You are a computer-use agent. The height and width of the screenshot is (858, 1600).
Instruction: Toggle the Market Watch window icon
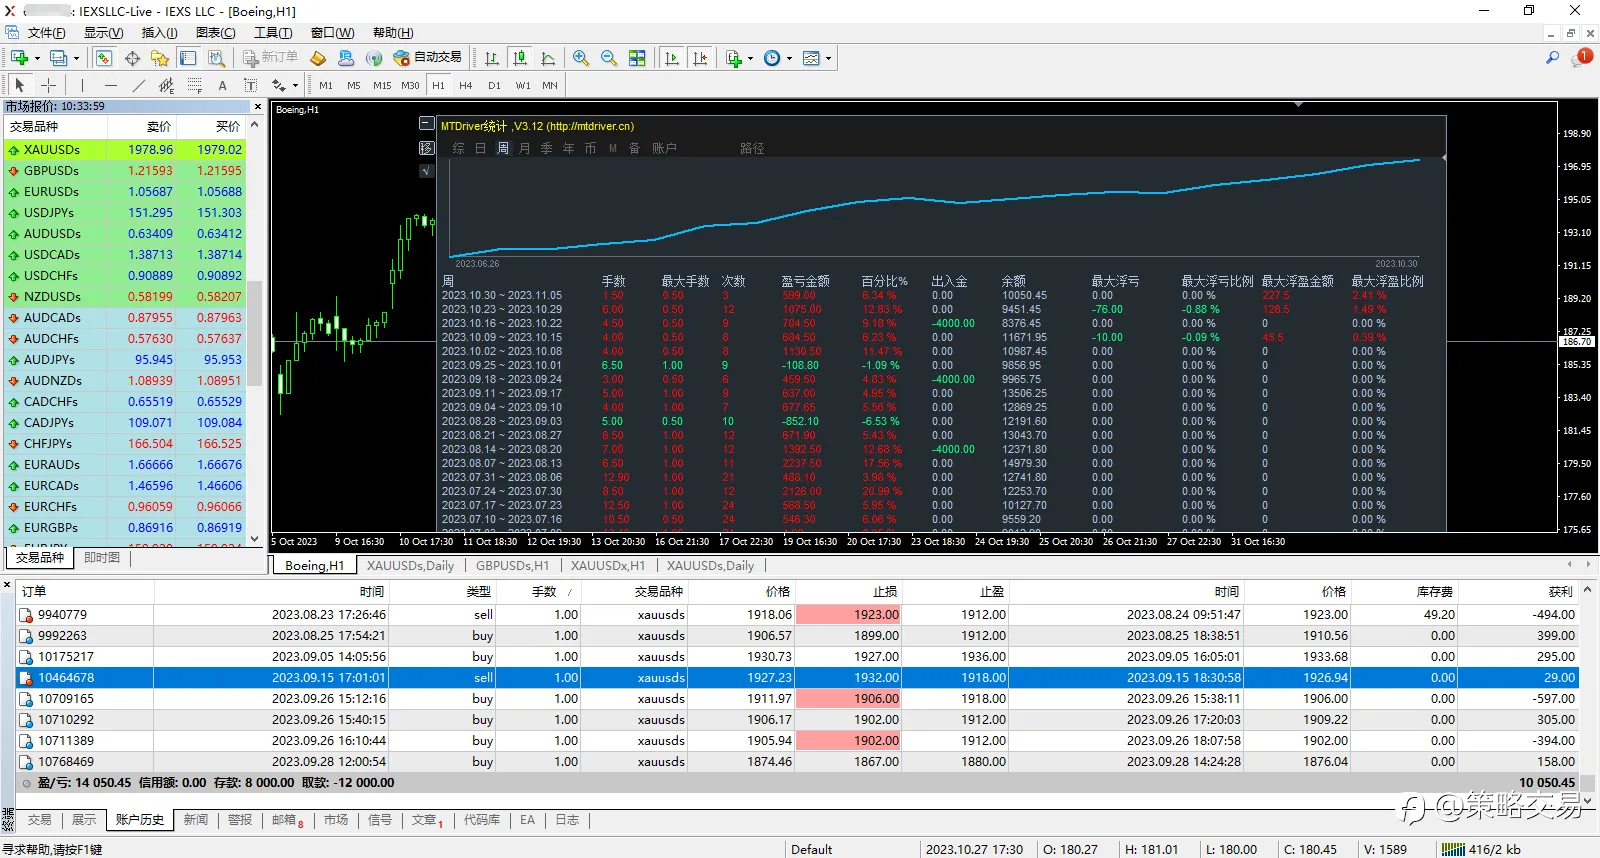tap(104, 58)
